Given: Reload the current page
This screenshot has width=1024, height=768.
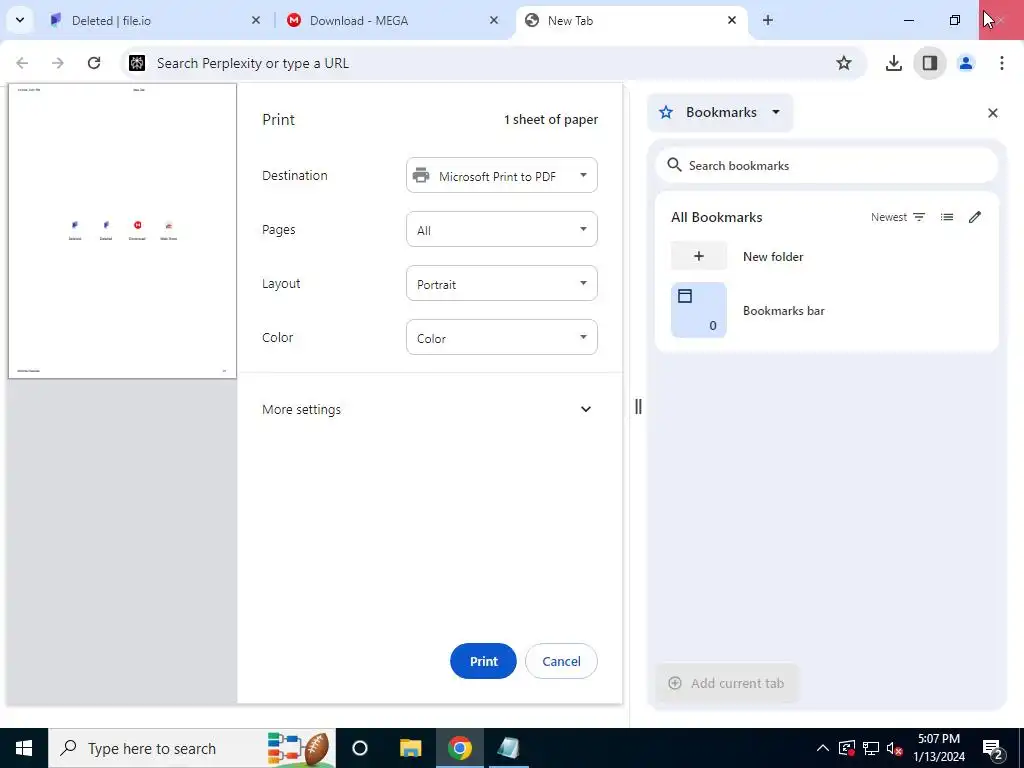Looking at the screenshot, I should click(x=94, y=63).
